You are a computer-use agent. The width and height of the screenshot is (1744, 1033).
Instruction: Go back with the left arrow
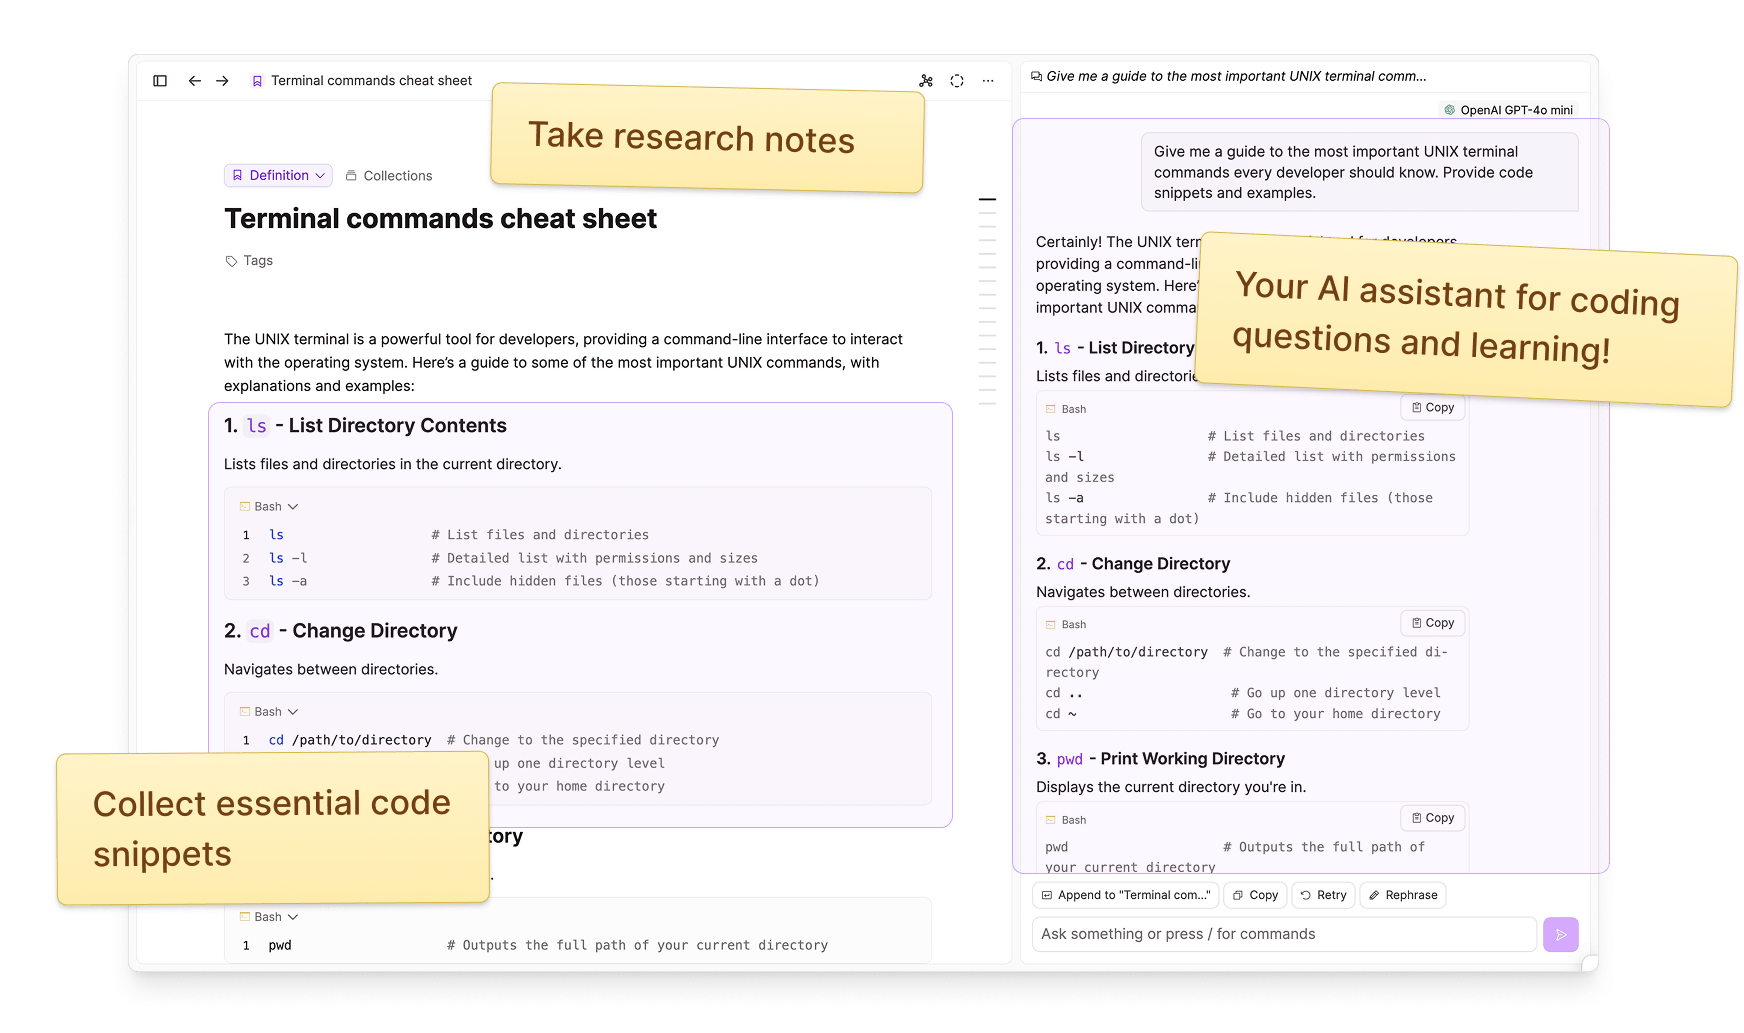click(x=194, y=81)
